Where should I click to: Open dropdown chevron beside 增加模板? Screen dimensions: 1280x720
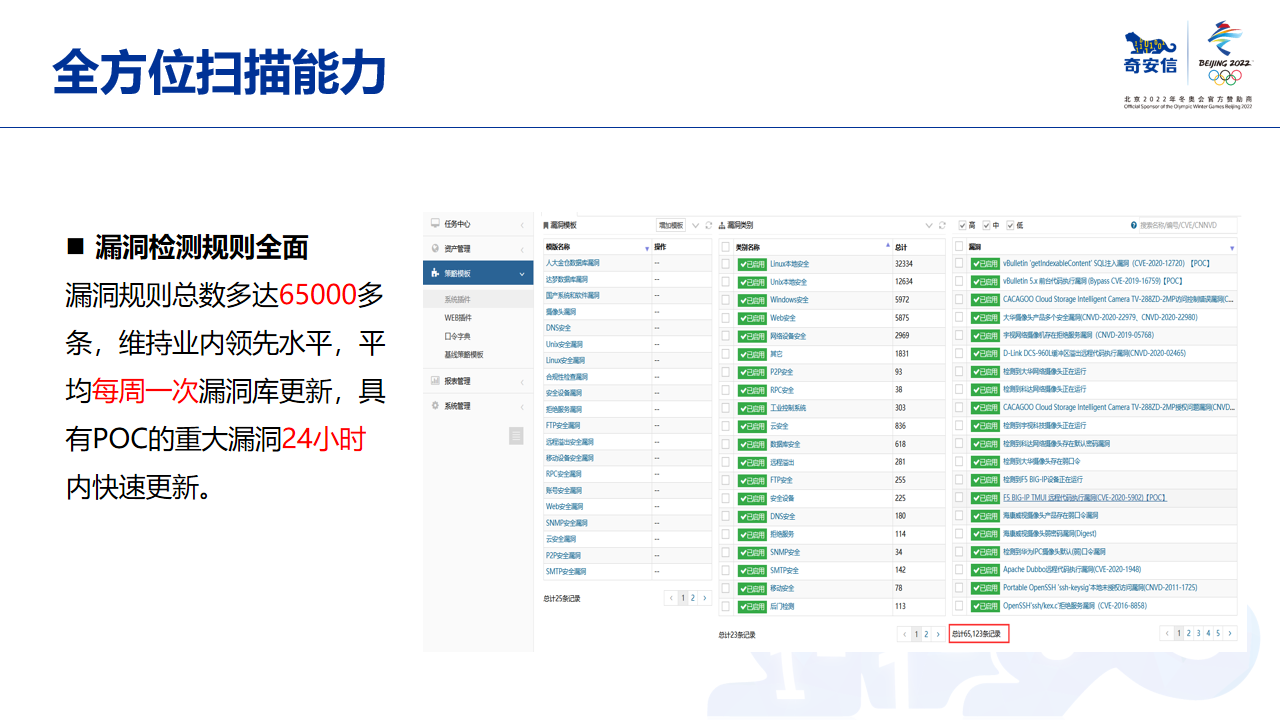[x=696, y=226]
